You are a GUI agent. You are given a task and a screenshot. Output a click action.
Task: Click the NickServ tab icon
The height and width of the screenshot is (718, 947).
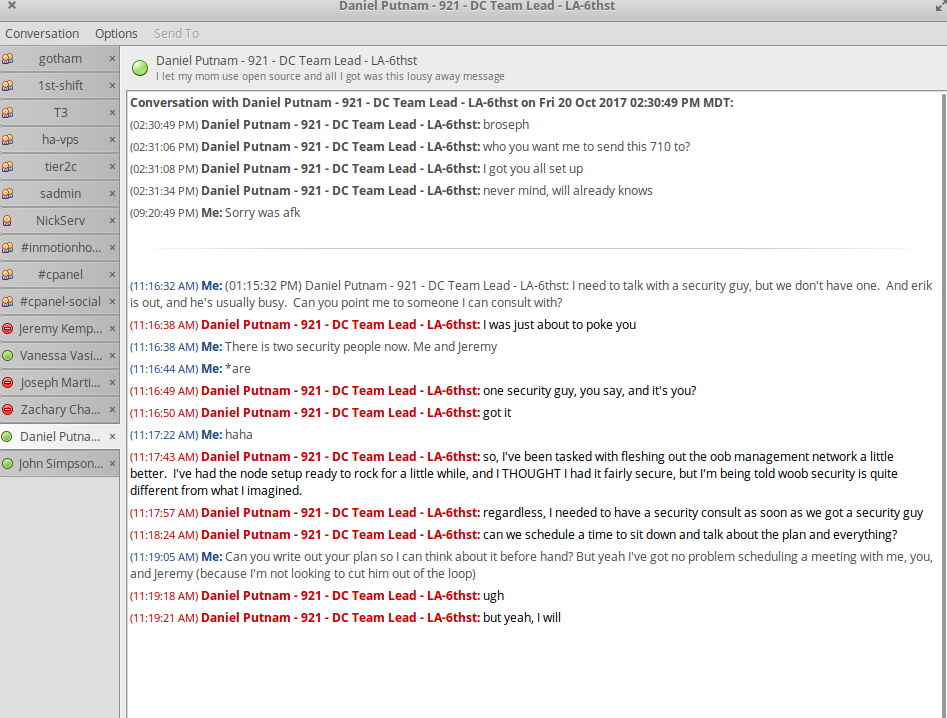click(8, 221)
